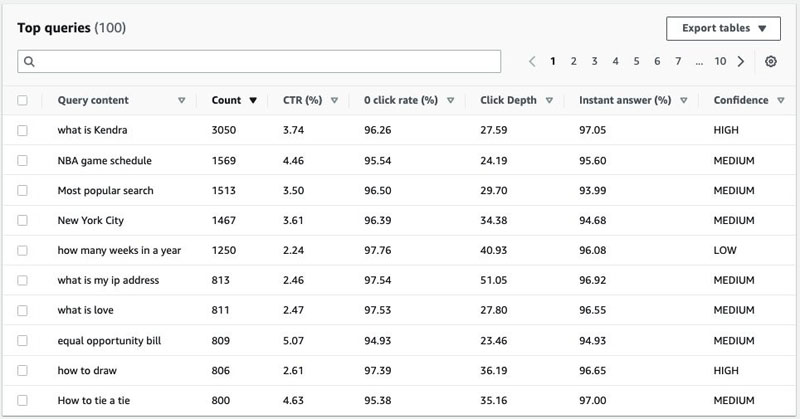Click the 'How to tie a tie' query

(x=93, y=401)
